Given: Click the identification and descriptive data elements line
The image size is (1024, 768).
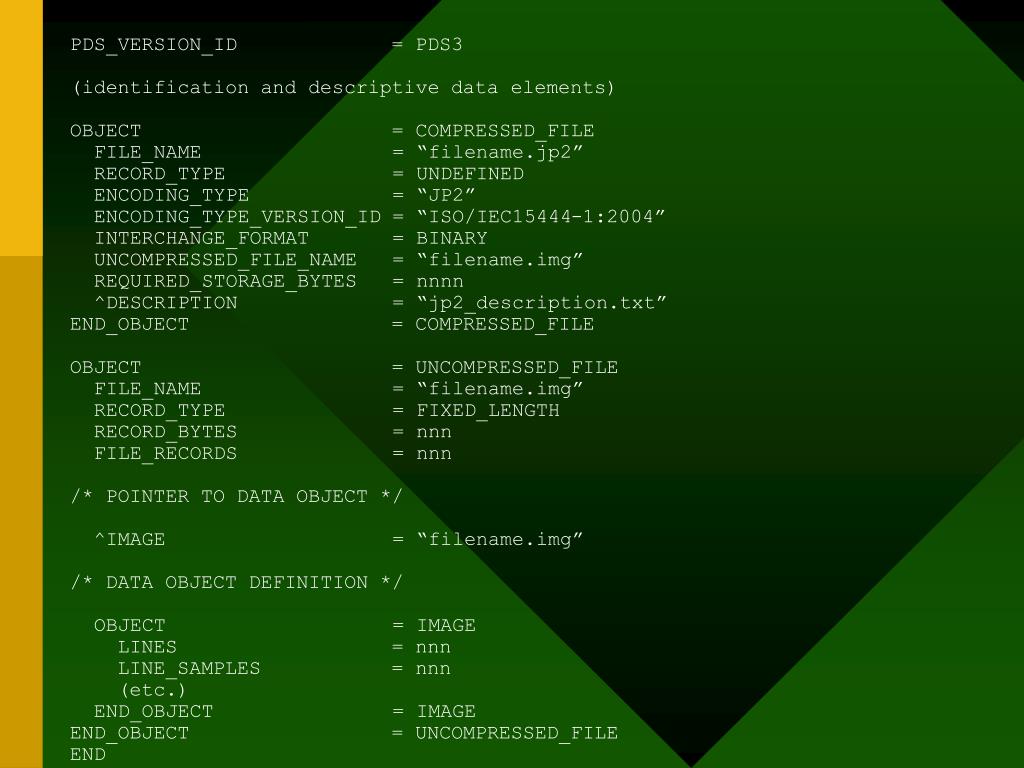Looking at the screenshot, I should (344, 88).
